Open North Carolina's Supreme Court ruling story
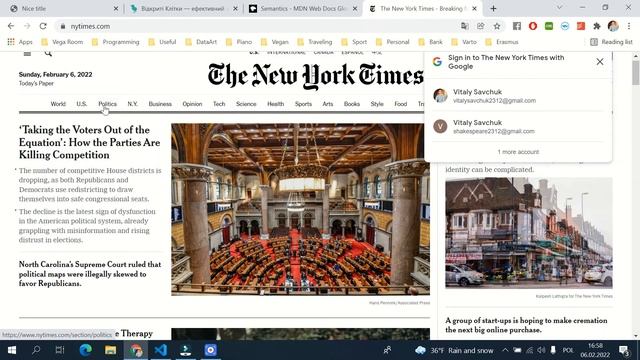Viewport: 640px width, 360px height. pos(90,274)
